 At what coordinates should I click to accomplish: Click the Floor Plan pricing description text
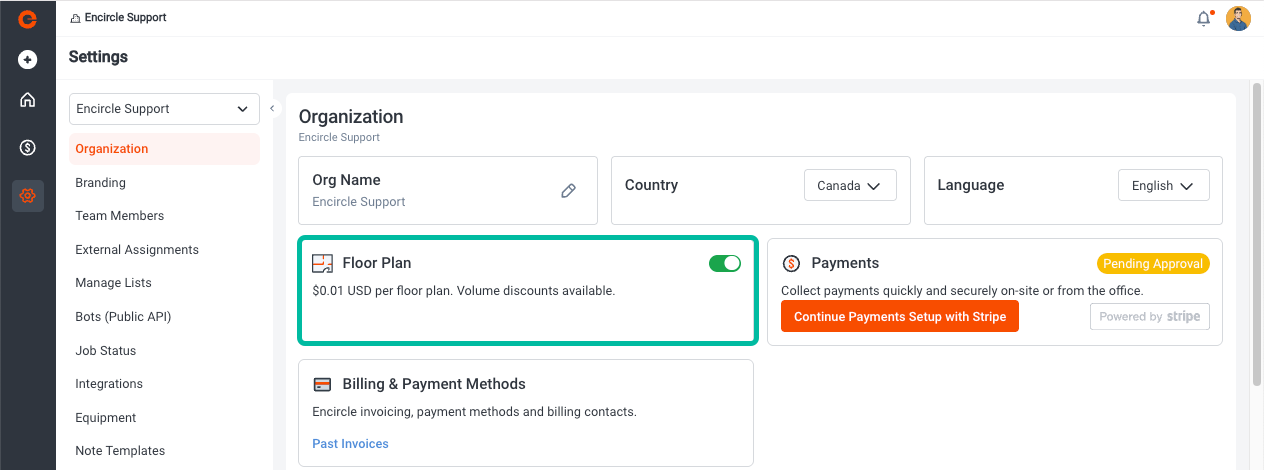point(463,291)
